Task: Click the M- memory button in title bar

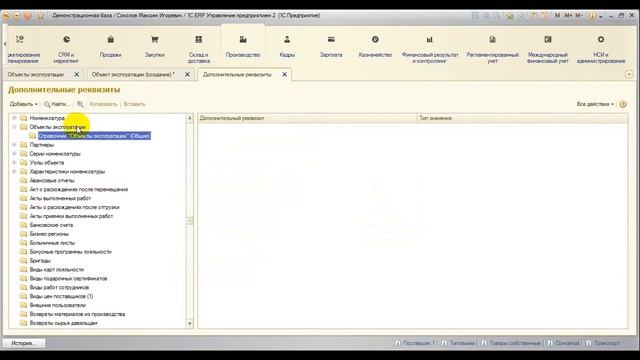Action: coord(579,16)
